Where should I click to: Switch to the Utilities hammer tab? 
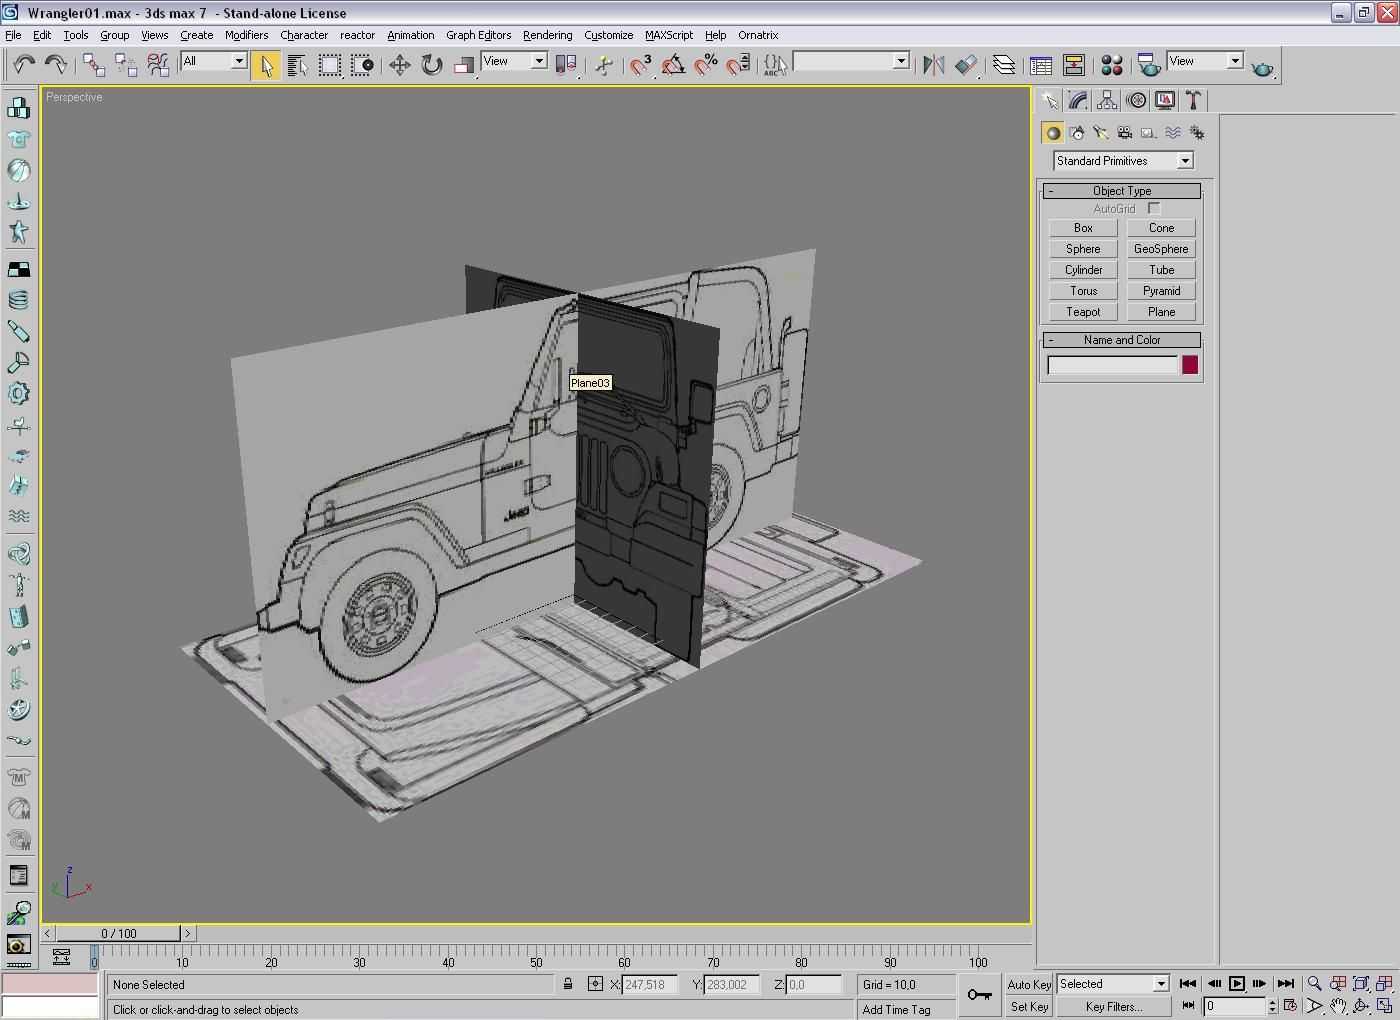(x=1193, y=100)
